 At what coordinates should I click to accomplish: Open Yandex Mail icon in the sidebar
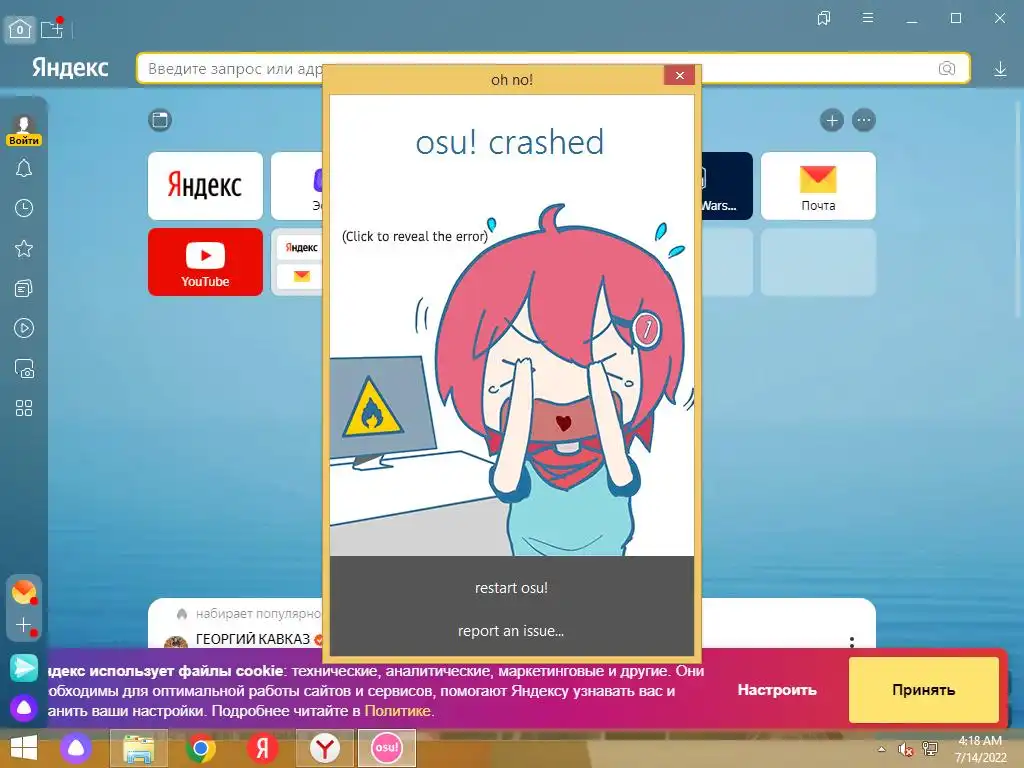pyautogui.click(x=24, y=592)
